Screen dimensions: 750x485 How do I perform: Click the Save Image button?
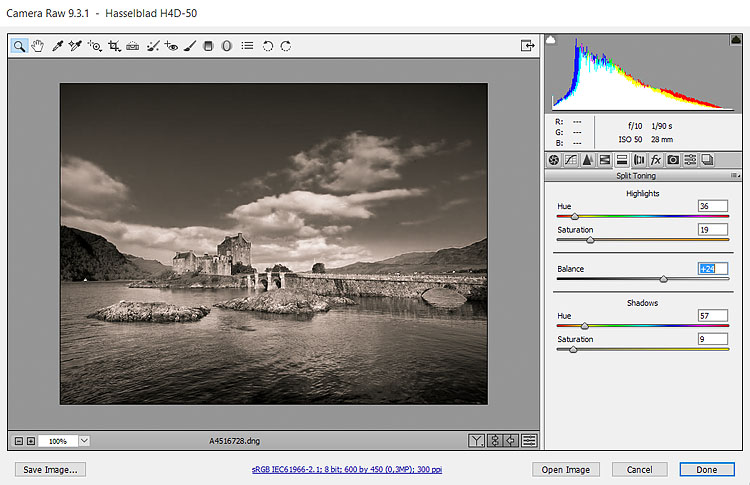point(50,469)
